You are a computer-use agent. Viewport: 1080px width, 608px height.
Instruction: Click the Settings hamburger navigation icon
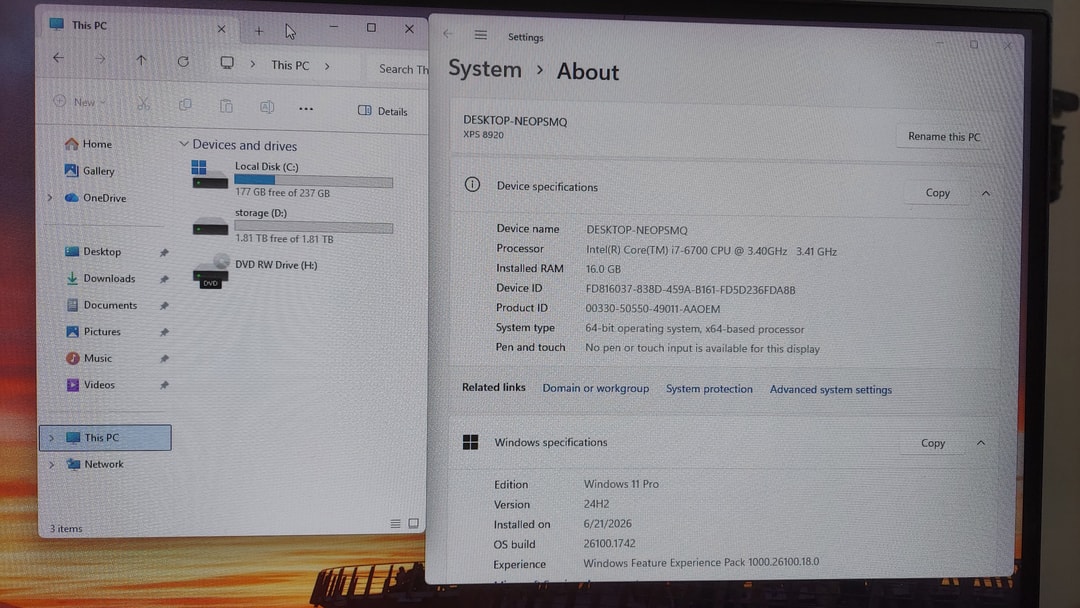click(x=481, y=35)
